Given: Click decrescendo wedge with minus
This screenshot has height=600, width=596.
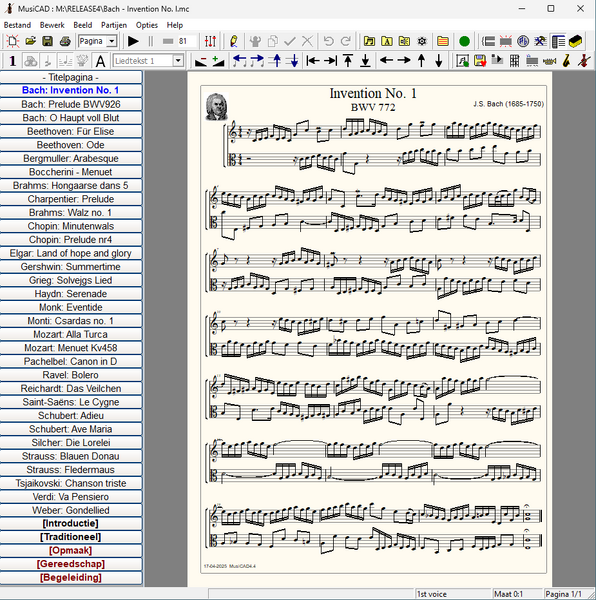Looking at the screenshot, I should coord(200,60).
